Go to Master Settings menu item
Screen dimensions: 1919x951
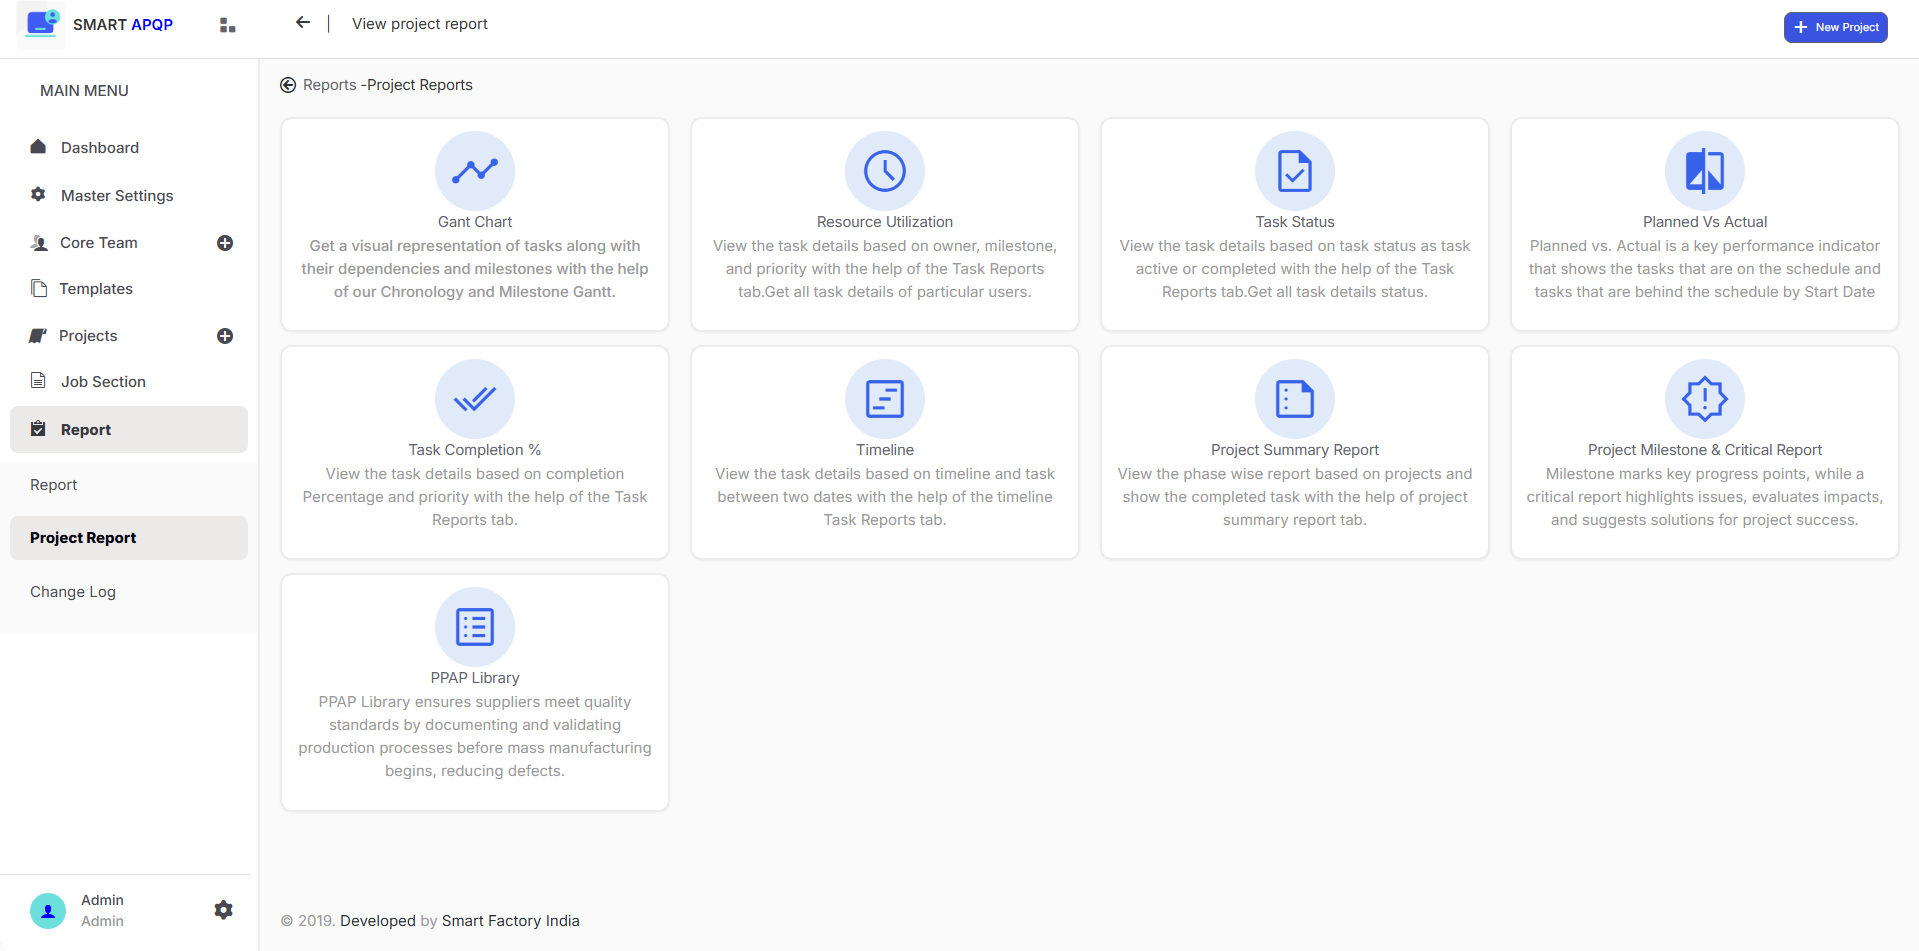tap(117, 196)
